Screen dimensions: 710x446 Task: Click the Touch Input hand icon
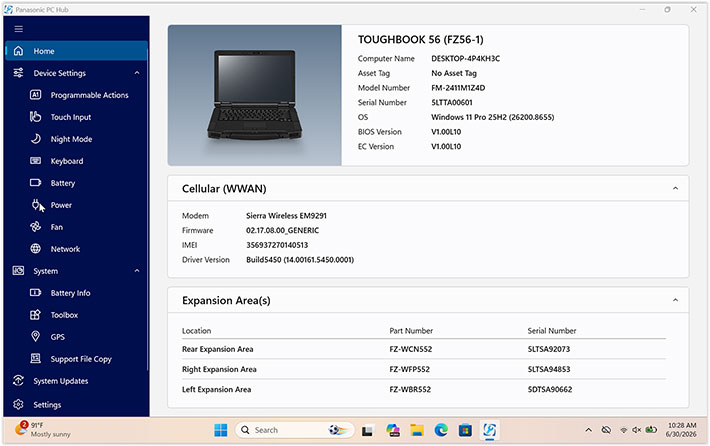click(x=35, y=117)
